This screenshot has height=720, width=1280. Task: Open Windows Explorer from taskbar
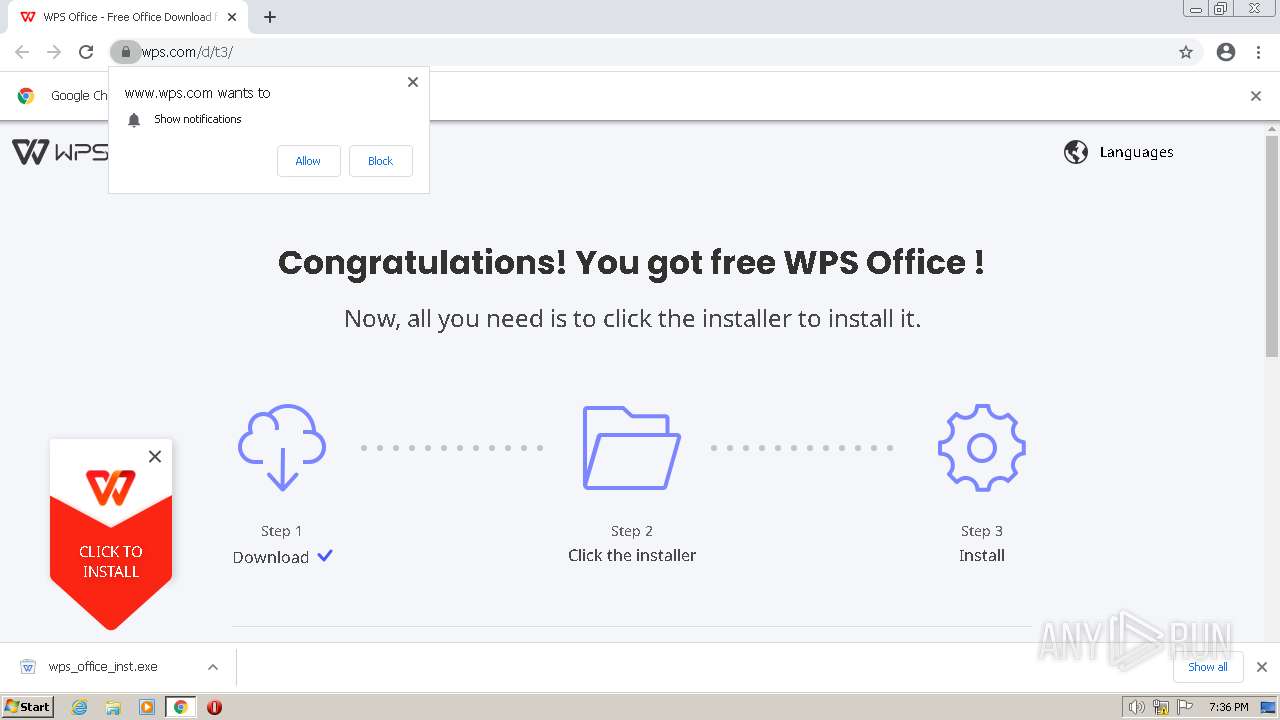tap(113, 707)
